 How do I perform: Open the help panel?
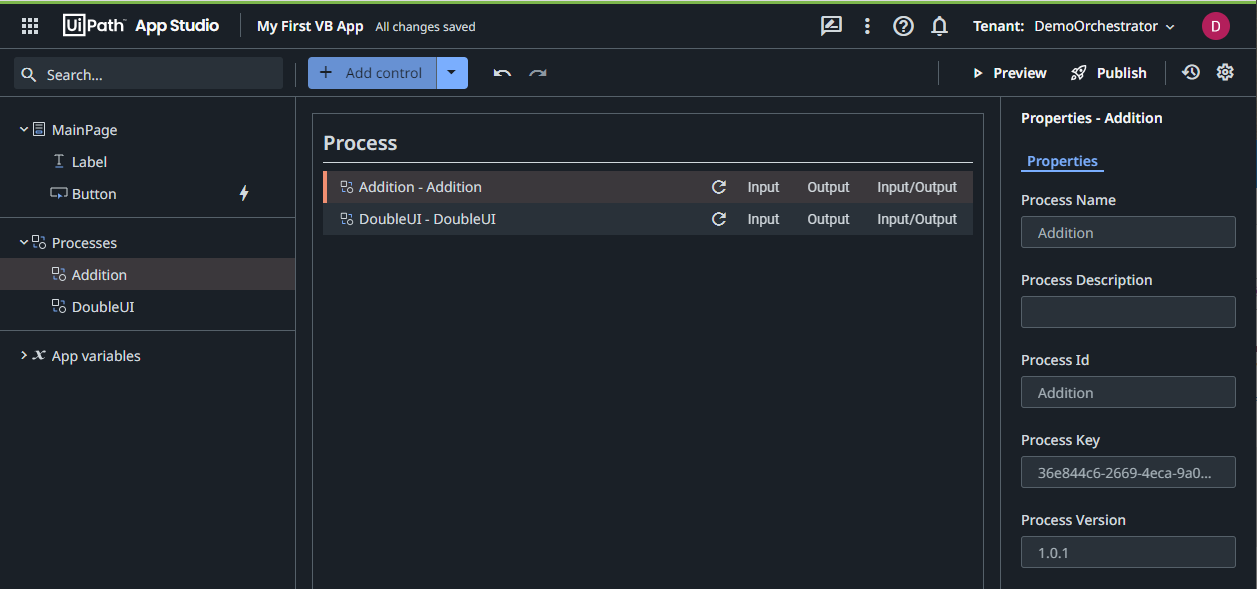(x=903, y=26)
